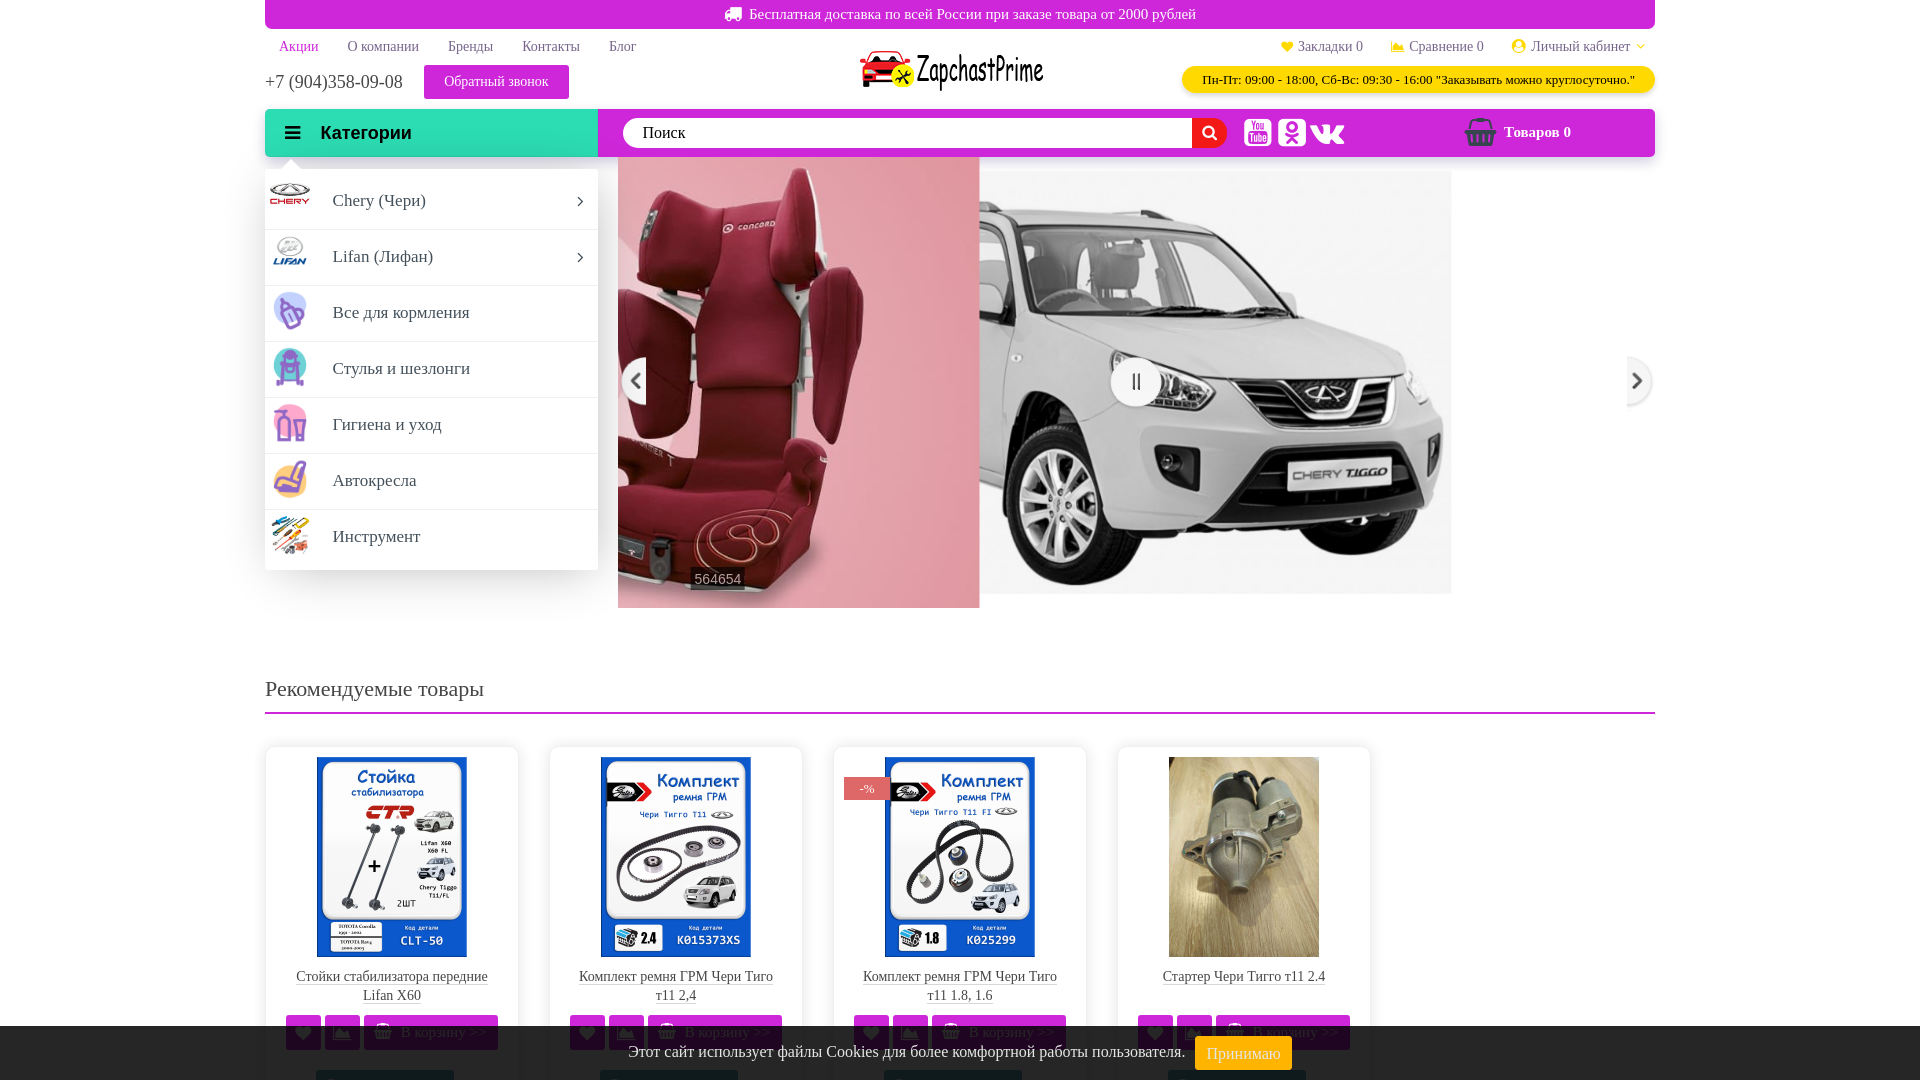The width and height of the screenshot is (1920, 1080).
Task: Call the +7 (904)358-09-08 phone number
Action: [334, 82]
